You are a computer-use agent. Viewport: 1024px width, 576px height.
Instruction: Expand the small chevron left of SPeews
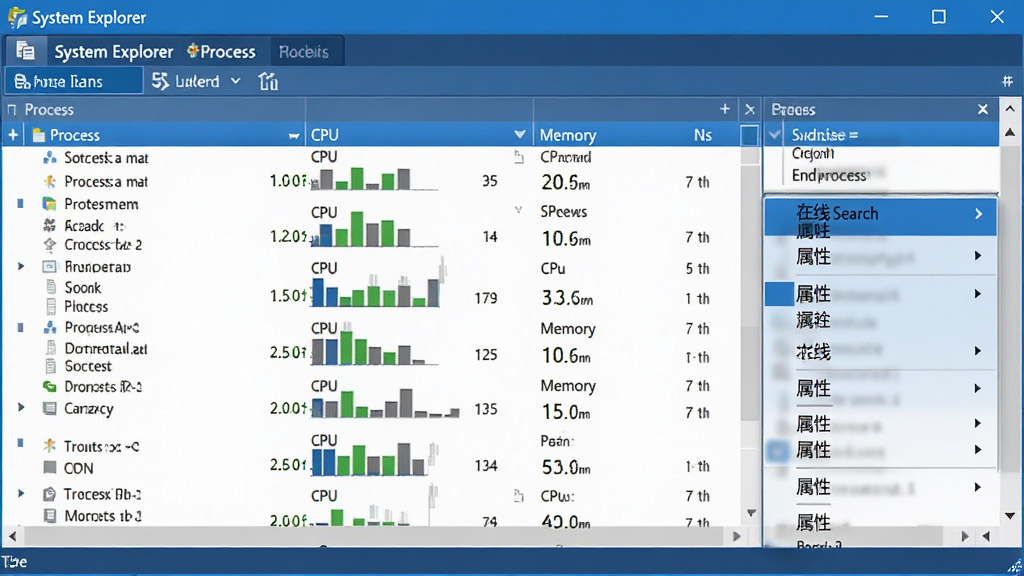pos(519,210)
